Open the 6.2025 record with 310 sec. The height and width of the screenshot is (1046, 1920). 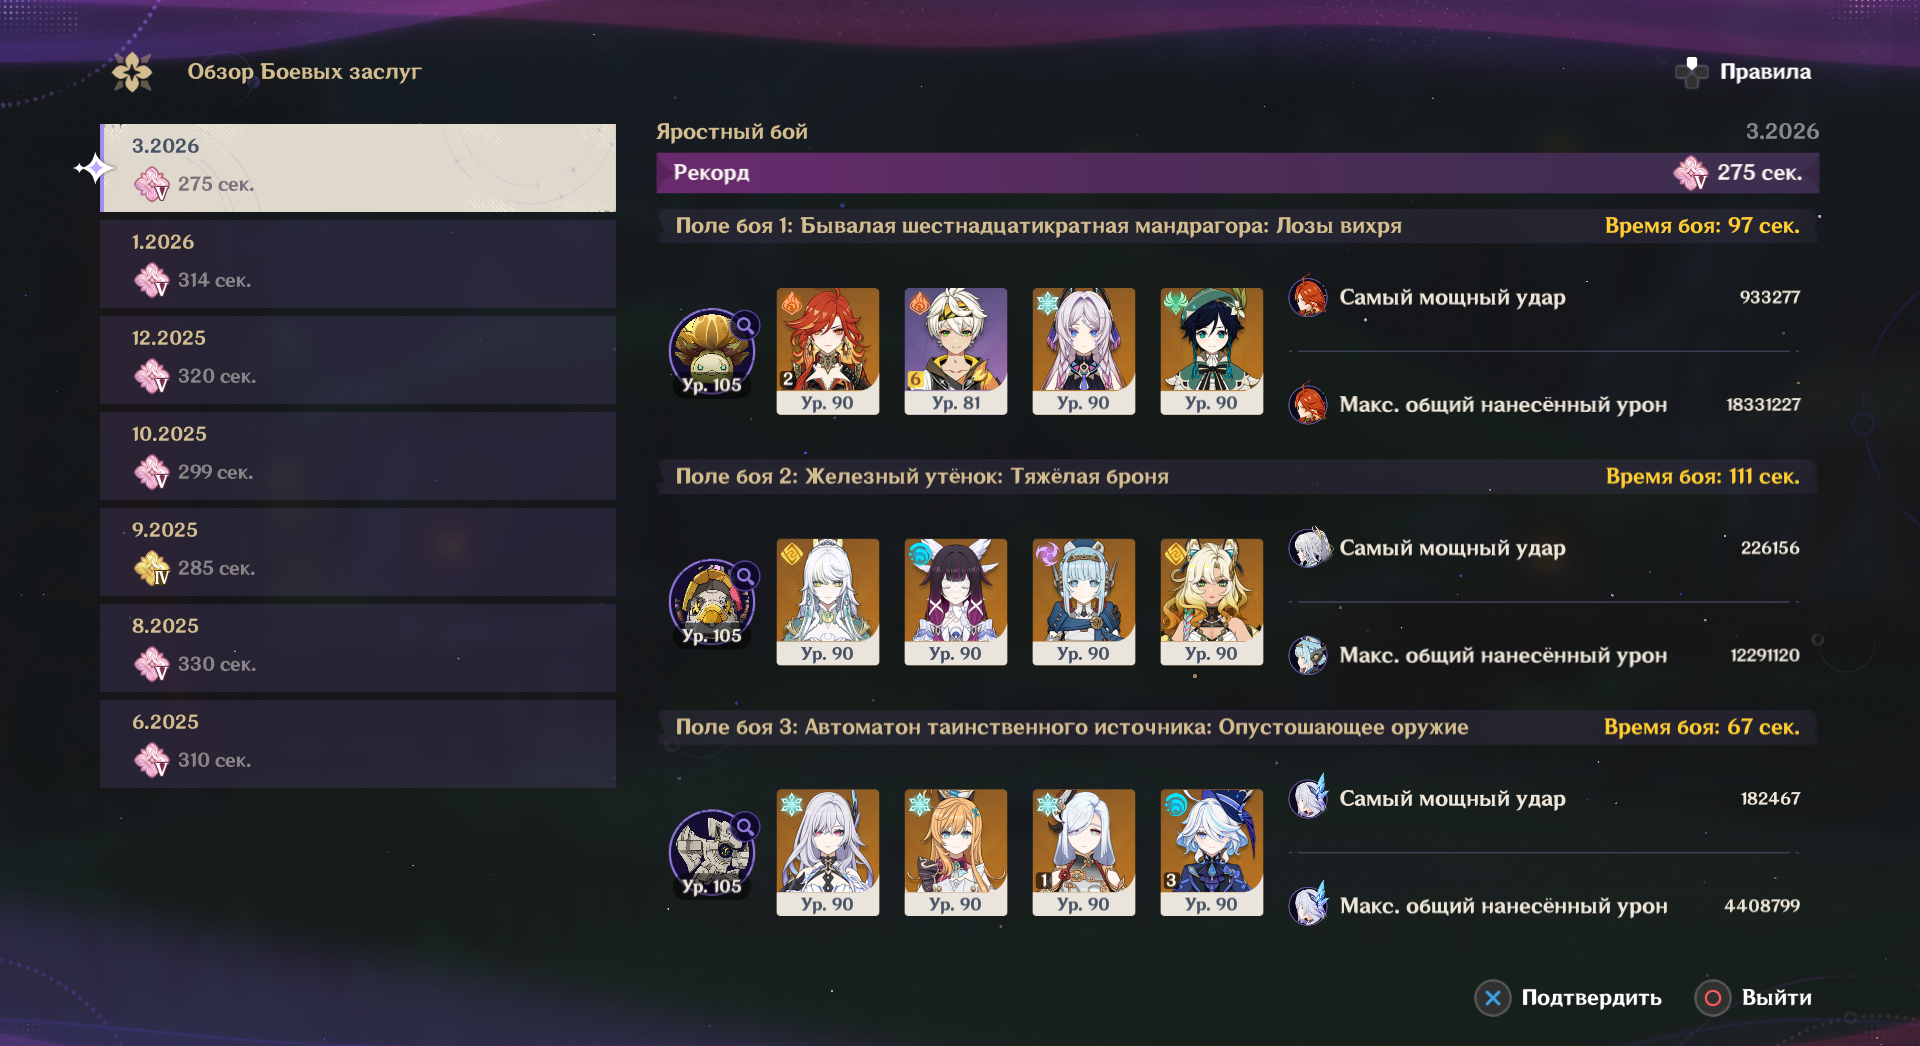(358, 744)
